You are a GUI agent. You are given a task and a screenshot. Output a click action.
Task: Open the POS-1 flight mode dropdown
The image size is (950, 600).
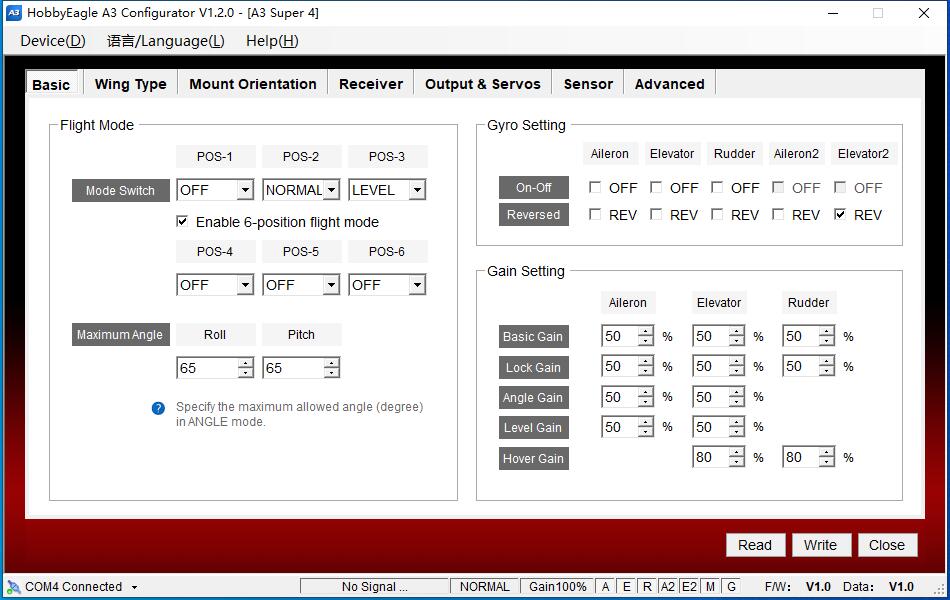[245, 190]
